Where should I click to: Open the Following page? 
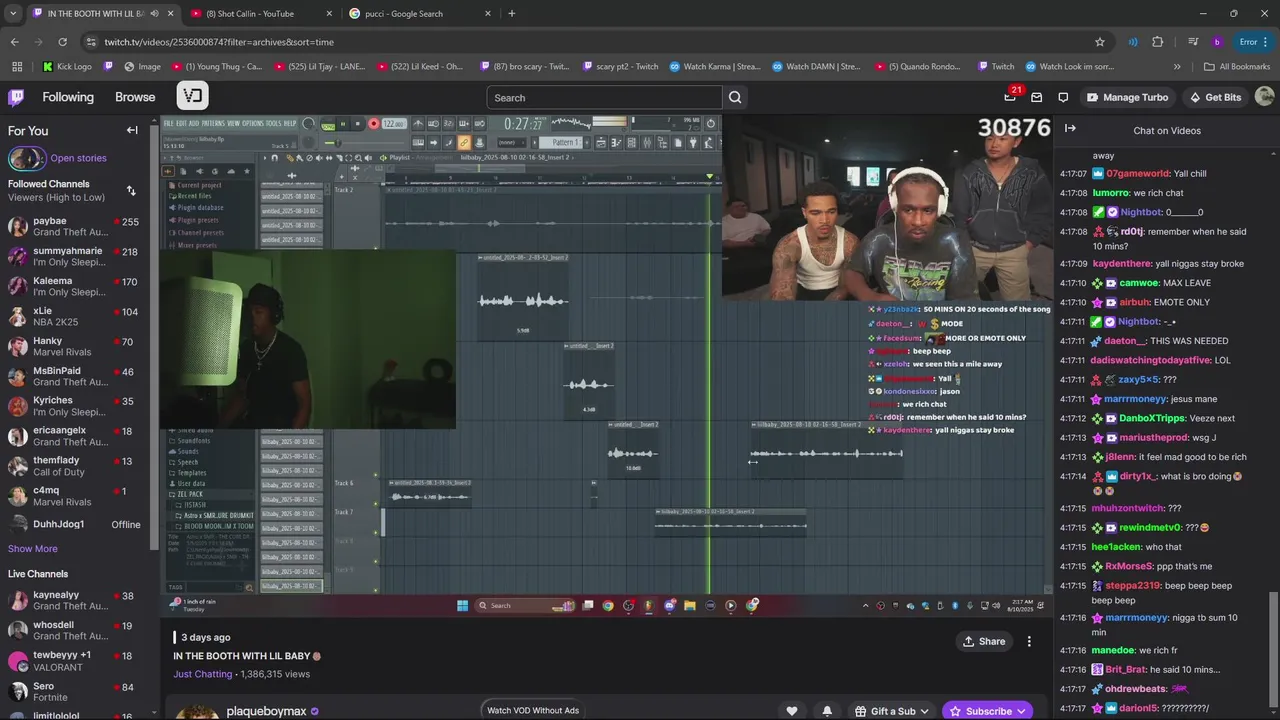click(x=68, y=97)
